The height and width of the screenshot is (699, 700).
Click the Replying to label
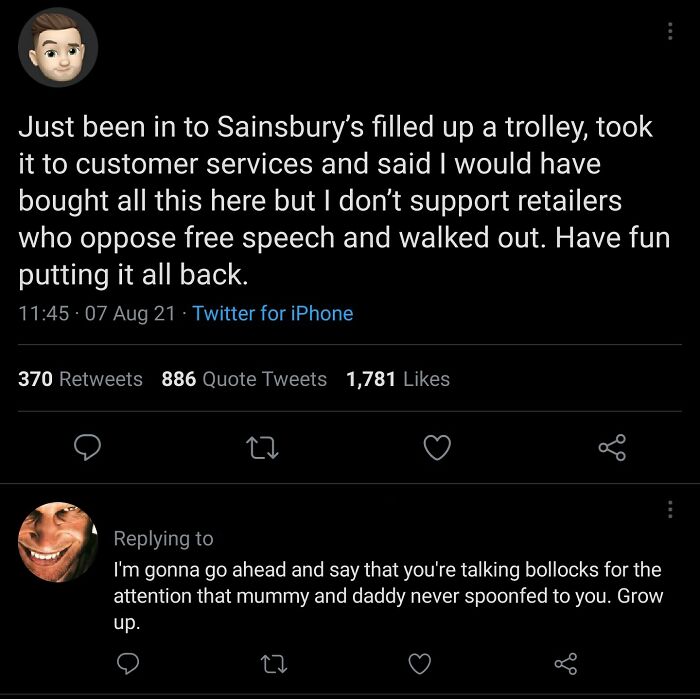coord(163,538)
